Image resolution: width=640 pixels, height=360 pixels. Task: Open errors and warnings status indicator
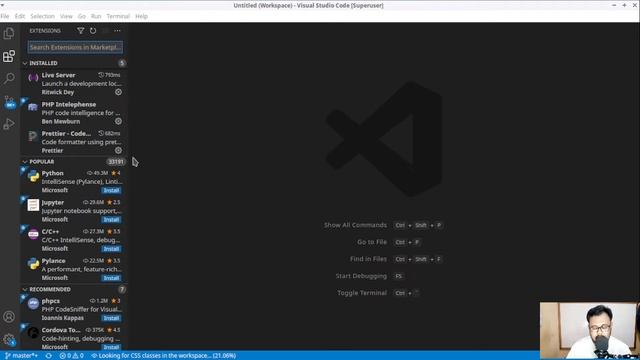[x=71, y=356]
